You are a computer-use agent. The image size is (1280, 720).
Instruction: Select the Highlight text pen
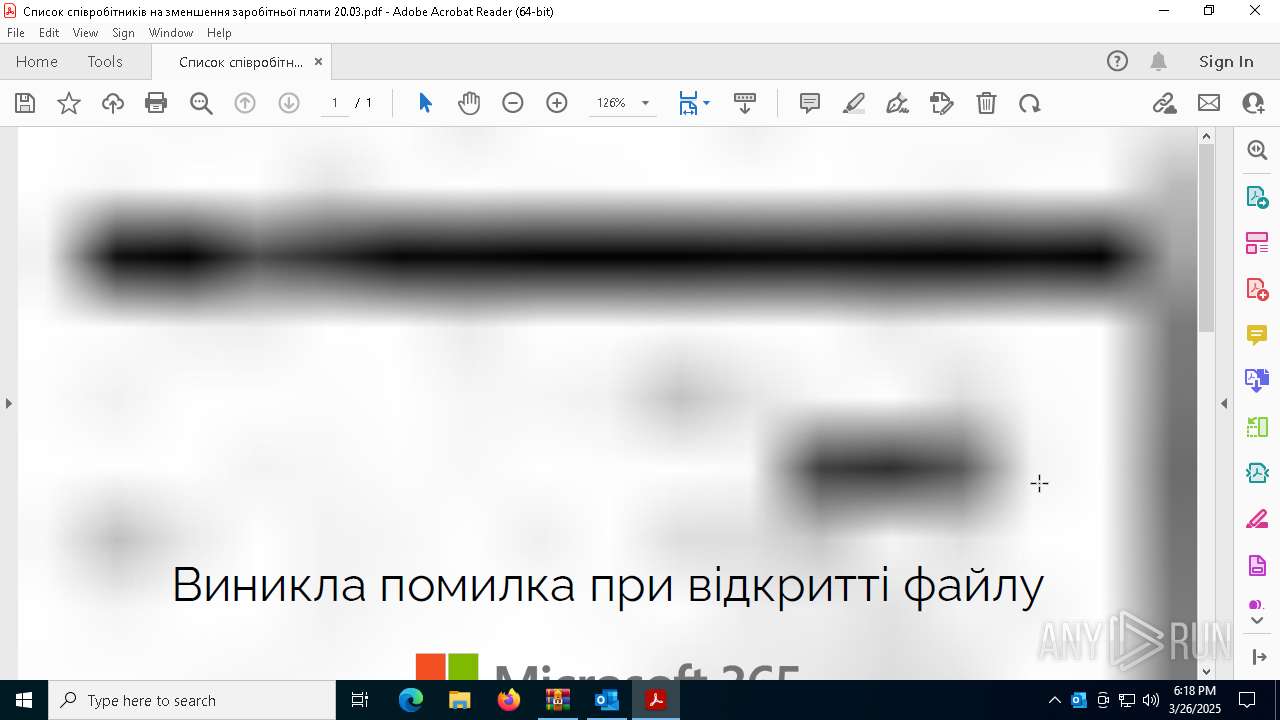[854, 103]
